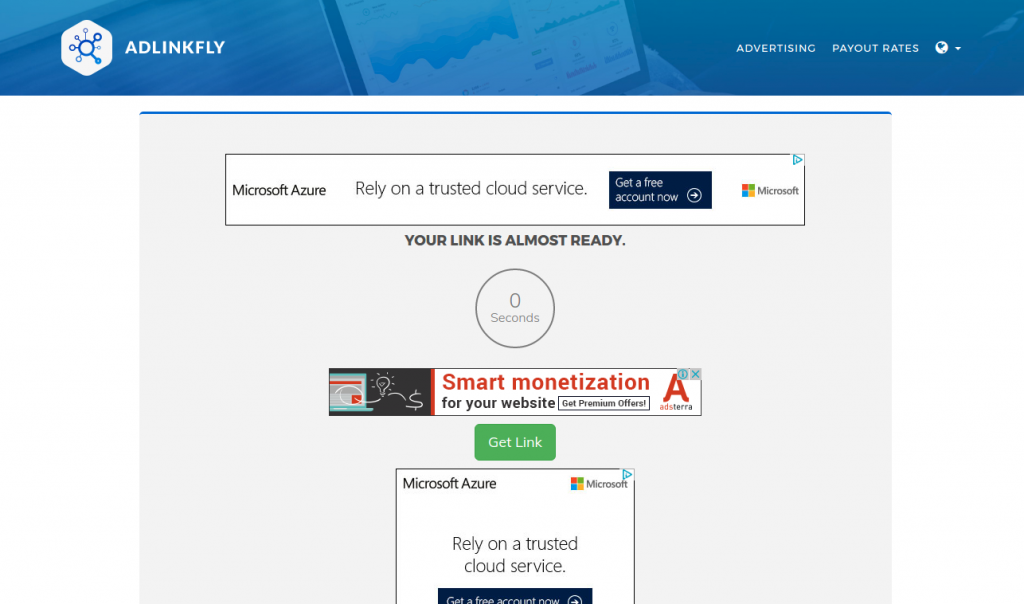Click 'Get a free account now' in the top ad

tap(660, 190)
